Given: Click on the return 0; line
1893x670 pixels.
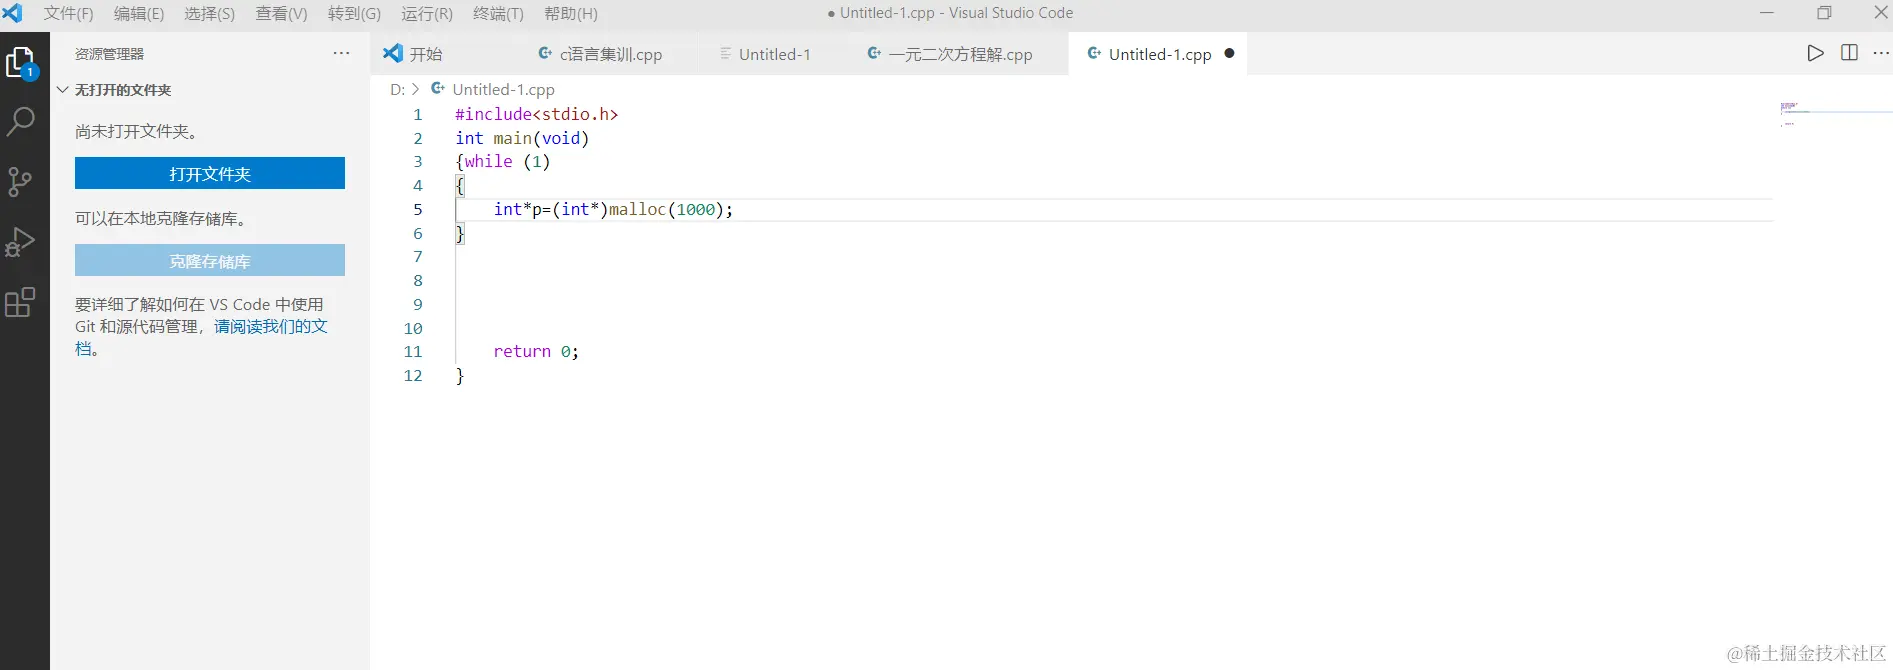Looking at the screenshot, I should click(x=536, y=351).
